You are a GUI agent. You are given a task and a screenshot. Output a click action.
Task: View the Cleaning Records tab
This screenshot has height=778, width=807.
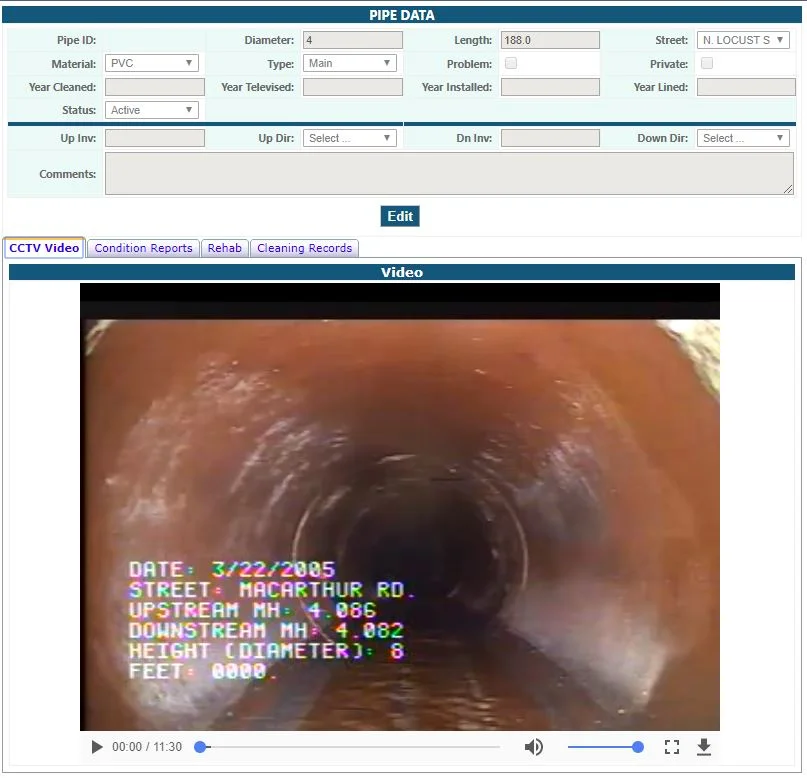point(304,247)
